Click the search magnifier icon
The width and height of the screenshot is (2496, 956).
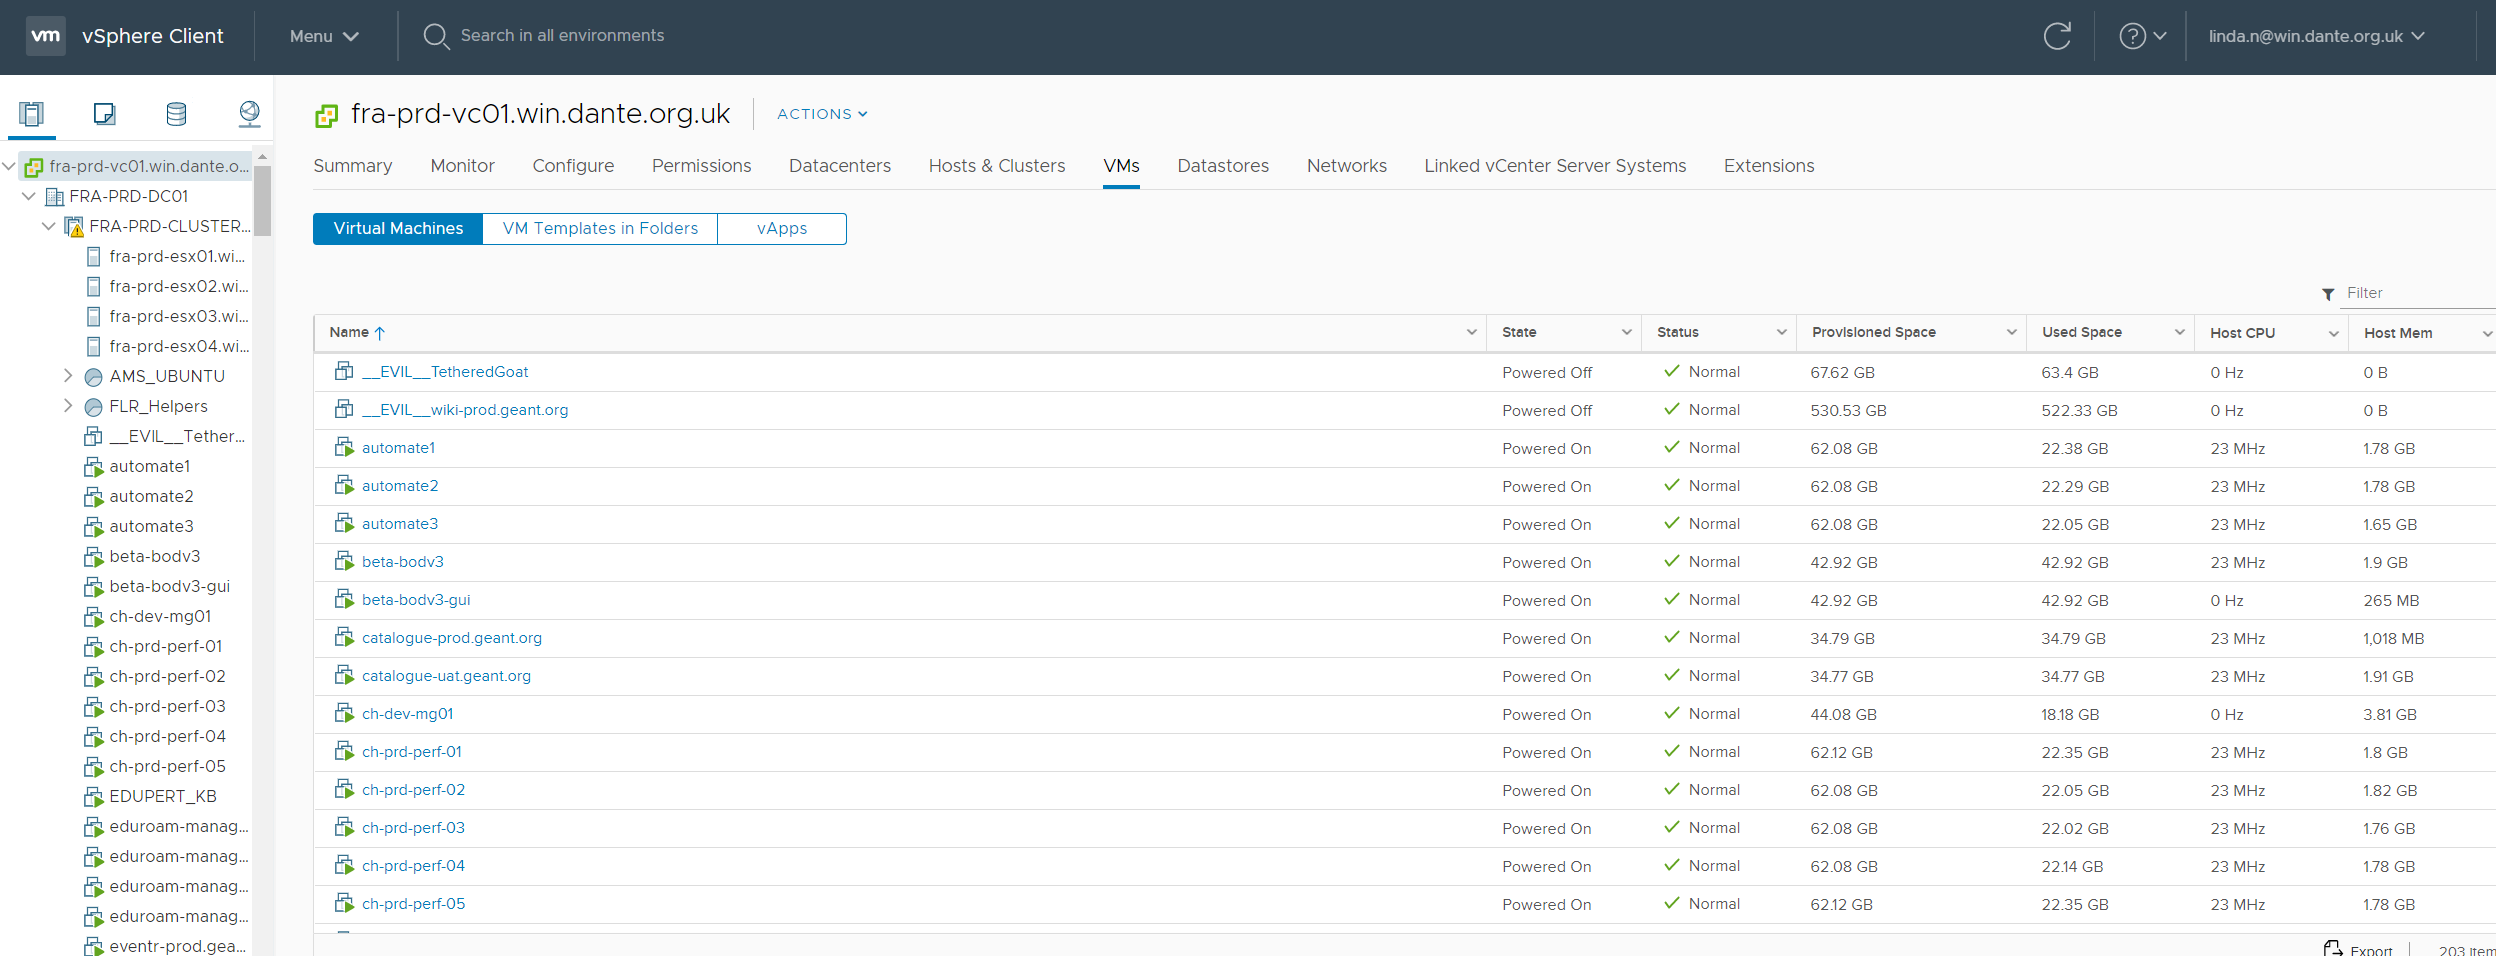tap(436, 37)
